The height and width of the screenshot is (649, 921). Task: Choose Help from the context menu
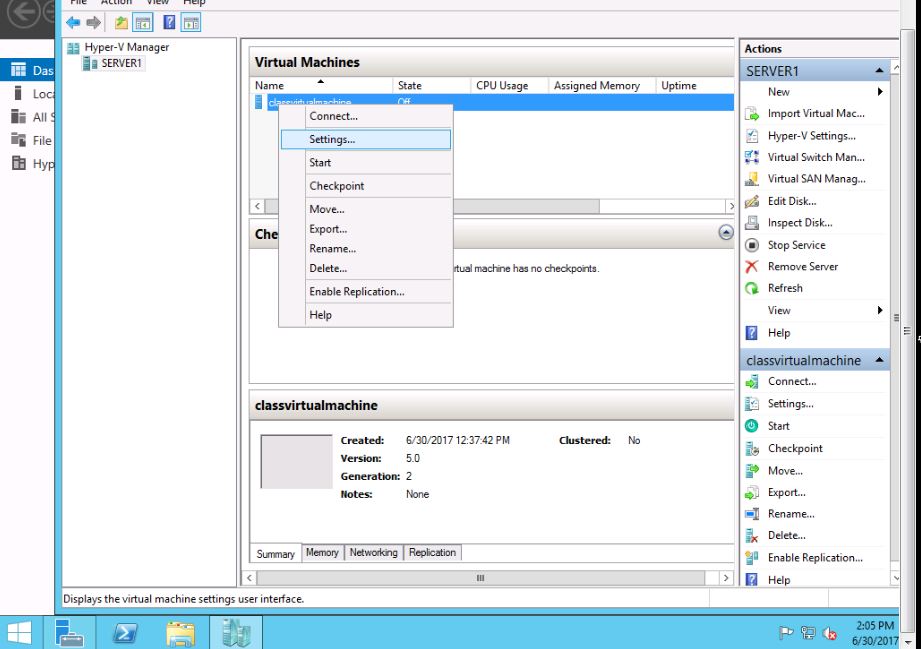366,315
